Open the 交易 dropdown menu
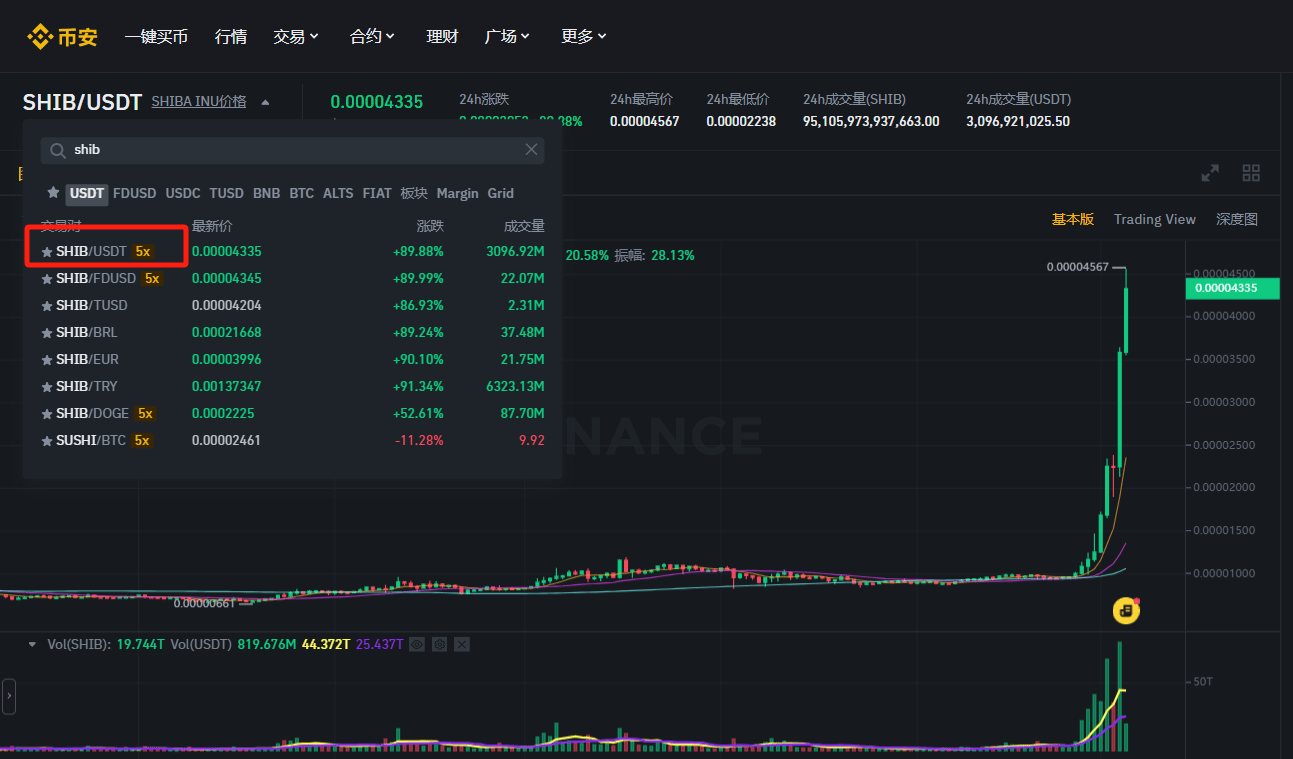1293x759 pixels. coord(296,36)
